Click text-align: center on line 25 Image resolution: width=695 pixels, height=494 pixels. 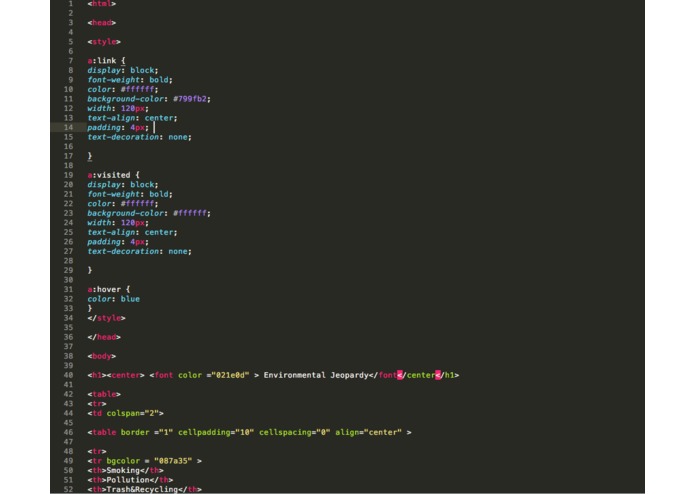click(132, 232)
